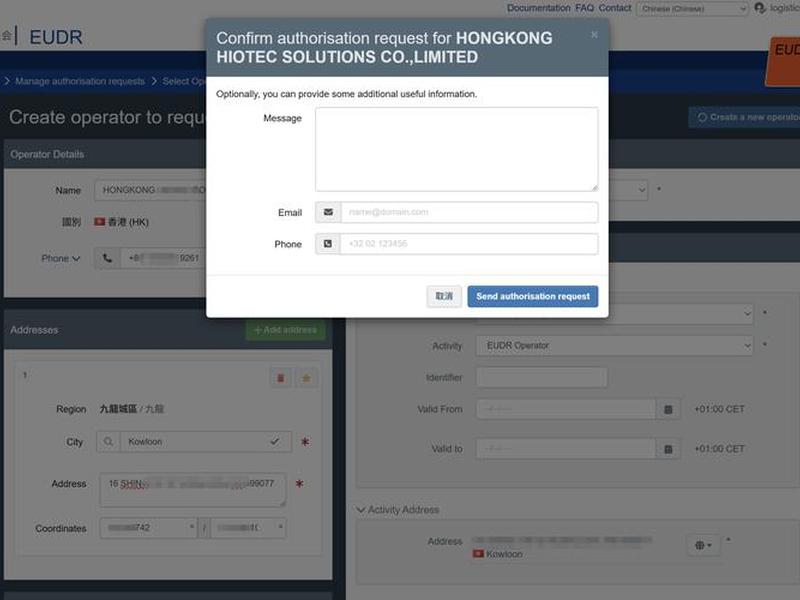Click the phone handset icon in Operator Details

click(107, 258)
